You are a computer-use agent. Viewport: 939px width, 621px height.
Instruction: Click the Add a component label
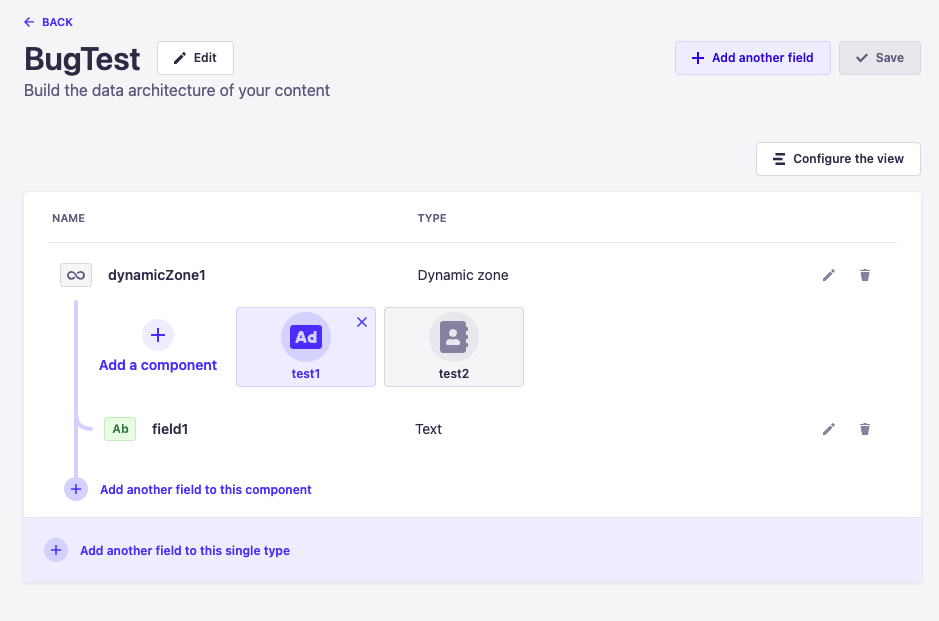pyautogui.click(x=158, y=365)
